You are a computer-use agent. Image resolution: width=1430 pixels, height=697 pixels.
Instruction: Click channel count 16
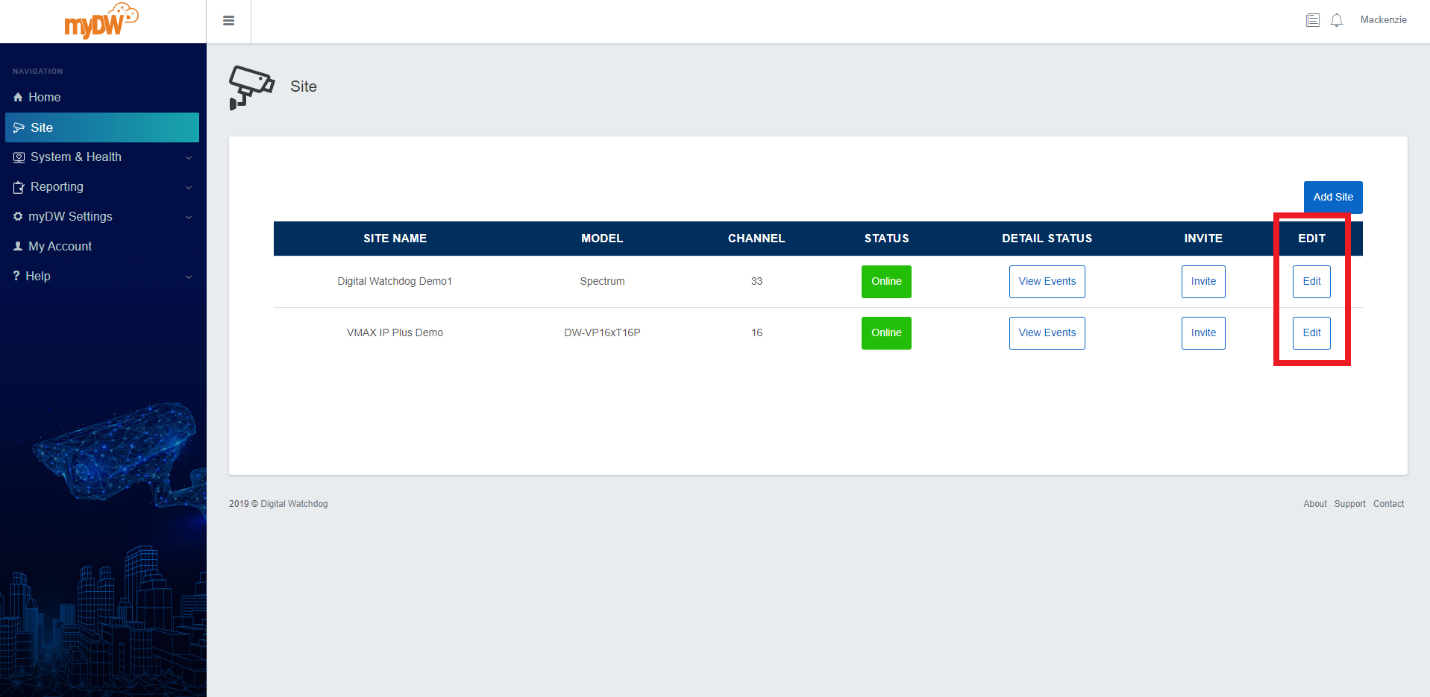pos(757,332)
